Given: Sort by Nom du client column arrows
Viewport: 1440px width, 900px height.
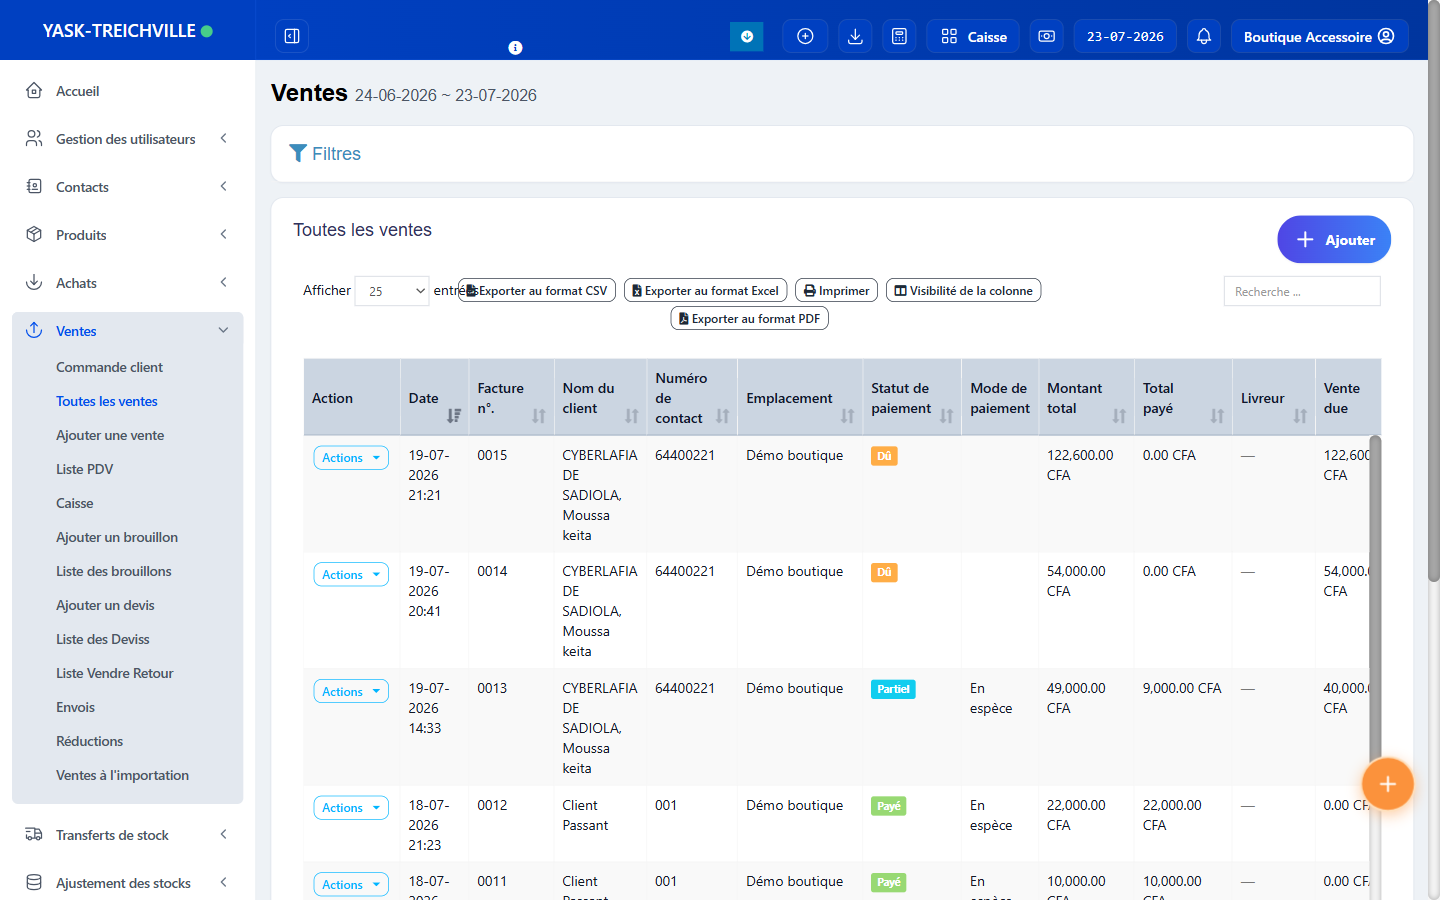Looking at the screenshot, I should [632, 415].
